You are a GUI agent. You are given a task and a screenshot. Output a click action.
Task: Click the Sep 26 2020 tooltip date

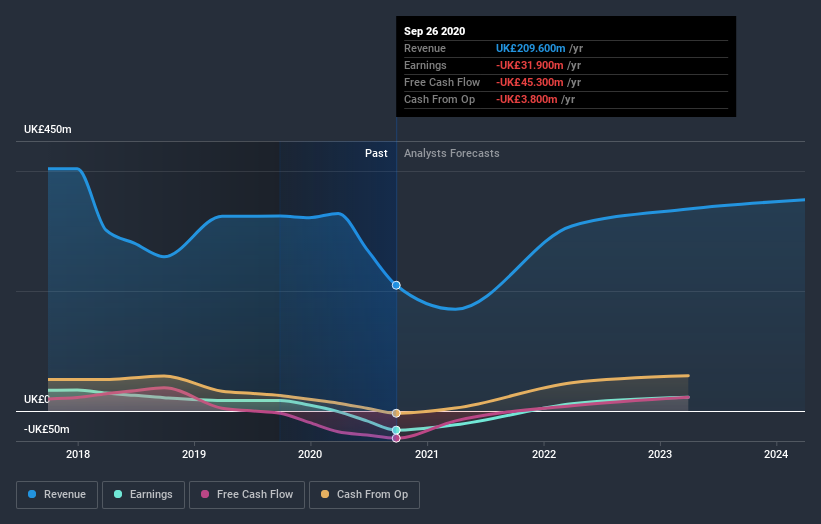coord(435,31)
